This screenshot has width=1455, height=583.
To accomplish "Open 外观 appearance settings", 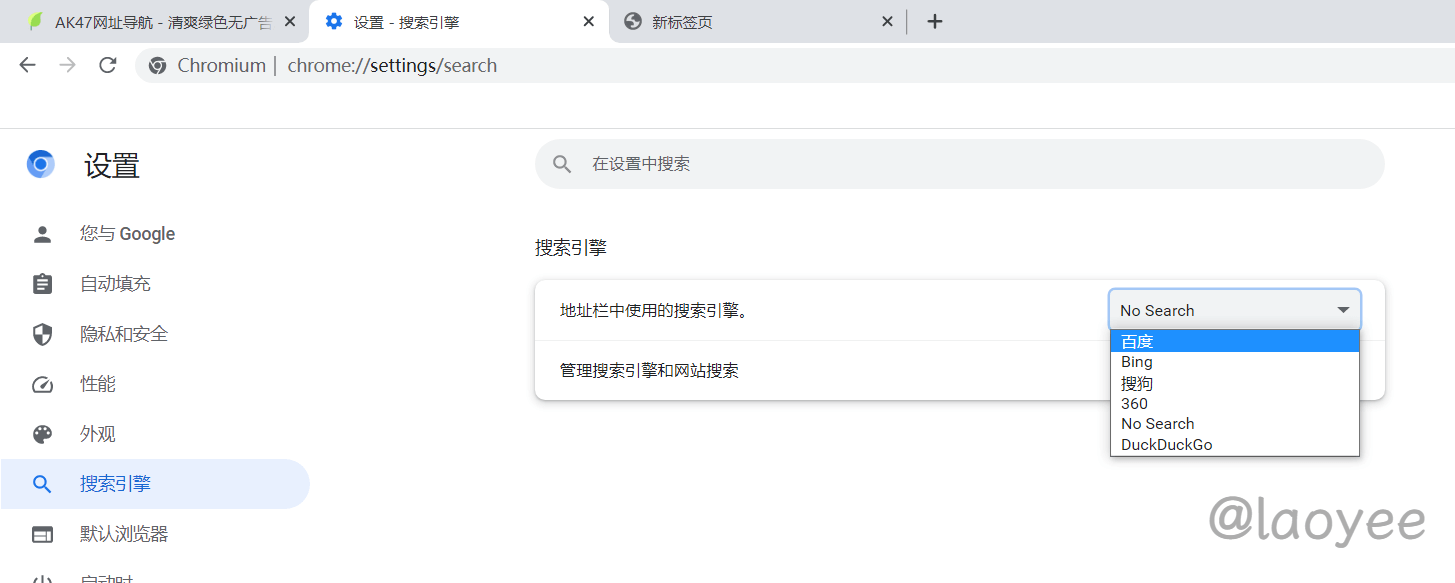I will point(98,434).
